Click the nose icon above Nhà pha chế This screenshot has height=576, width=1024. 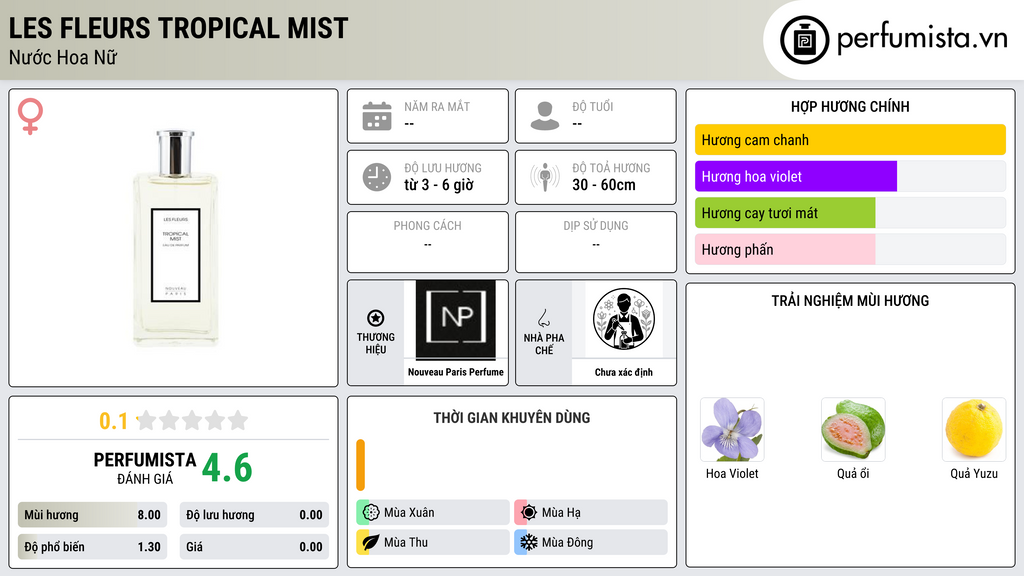[543, 318]
